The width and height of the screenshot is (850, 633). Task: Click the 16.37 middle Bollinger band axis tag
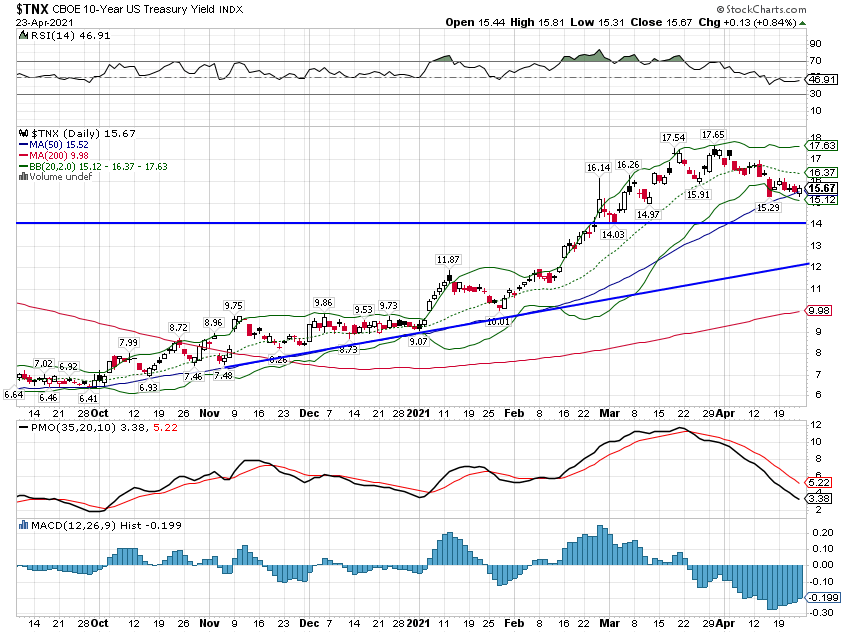pyautogui.click(x=823, y=172)
